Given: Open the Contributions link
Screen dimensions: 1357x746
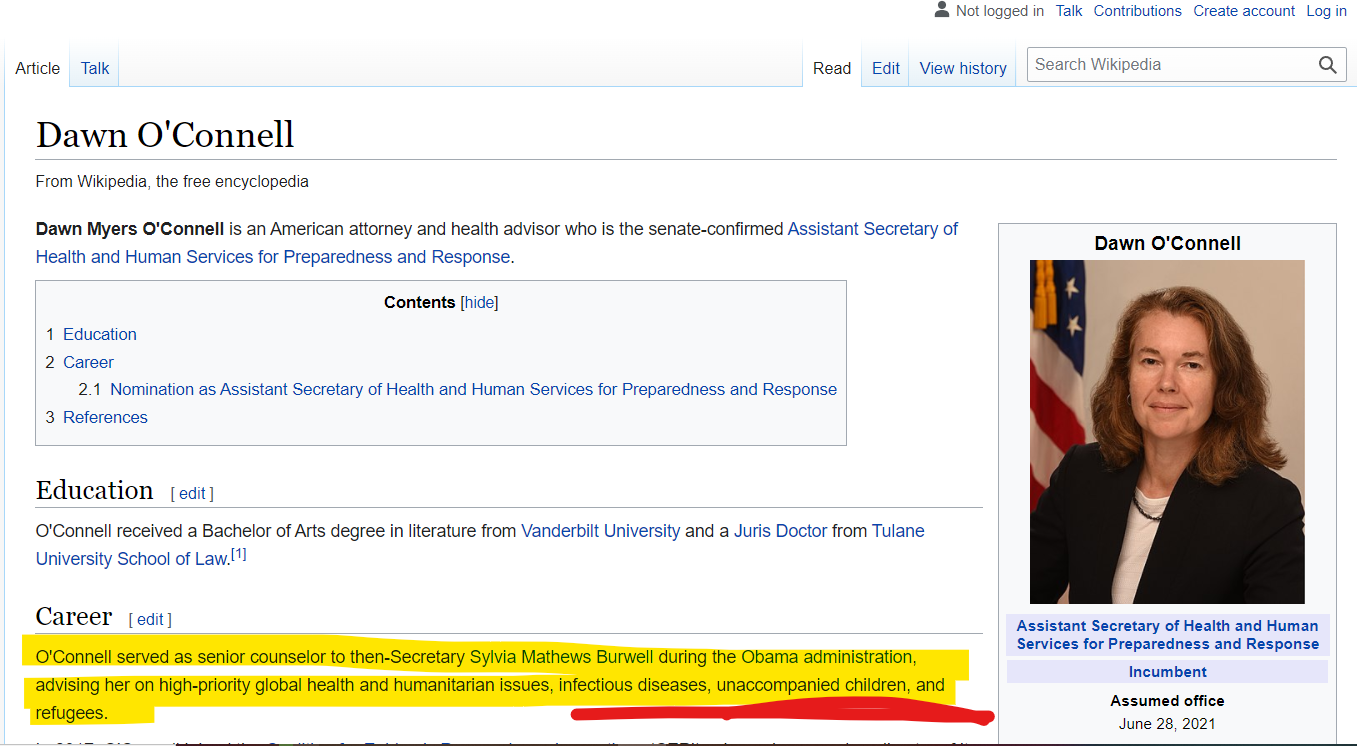Looking at the screenshot, I should click(1137, 11).
